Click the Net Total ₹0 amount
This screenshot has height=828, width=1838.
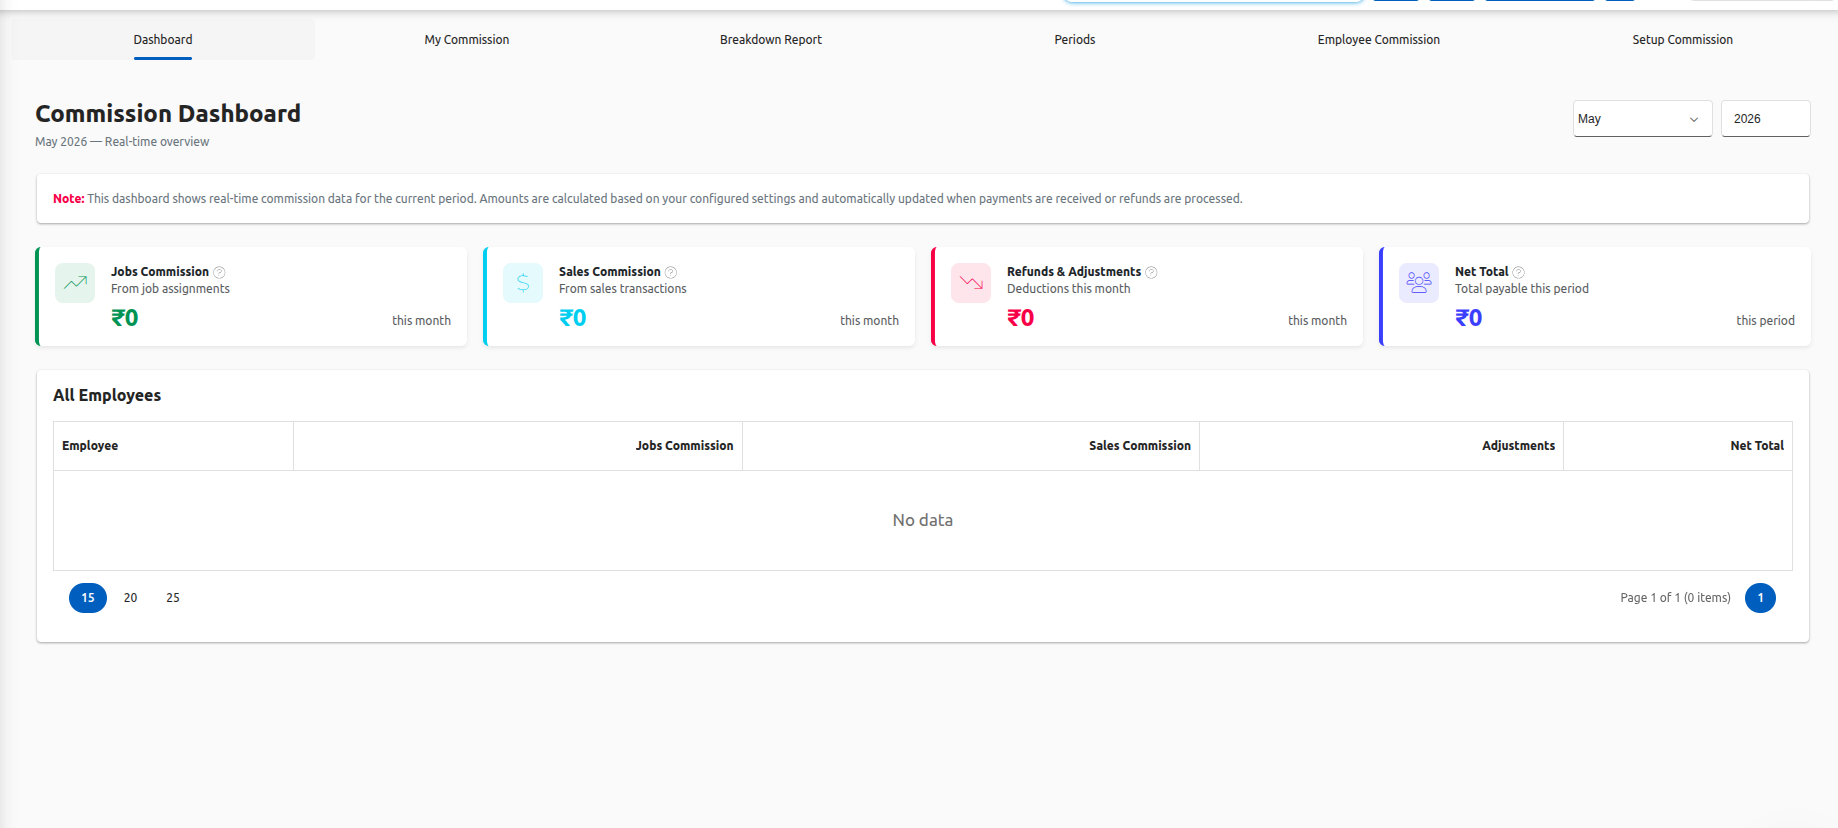click(1469, 318)
